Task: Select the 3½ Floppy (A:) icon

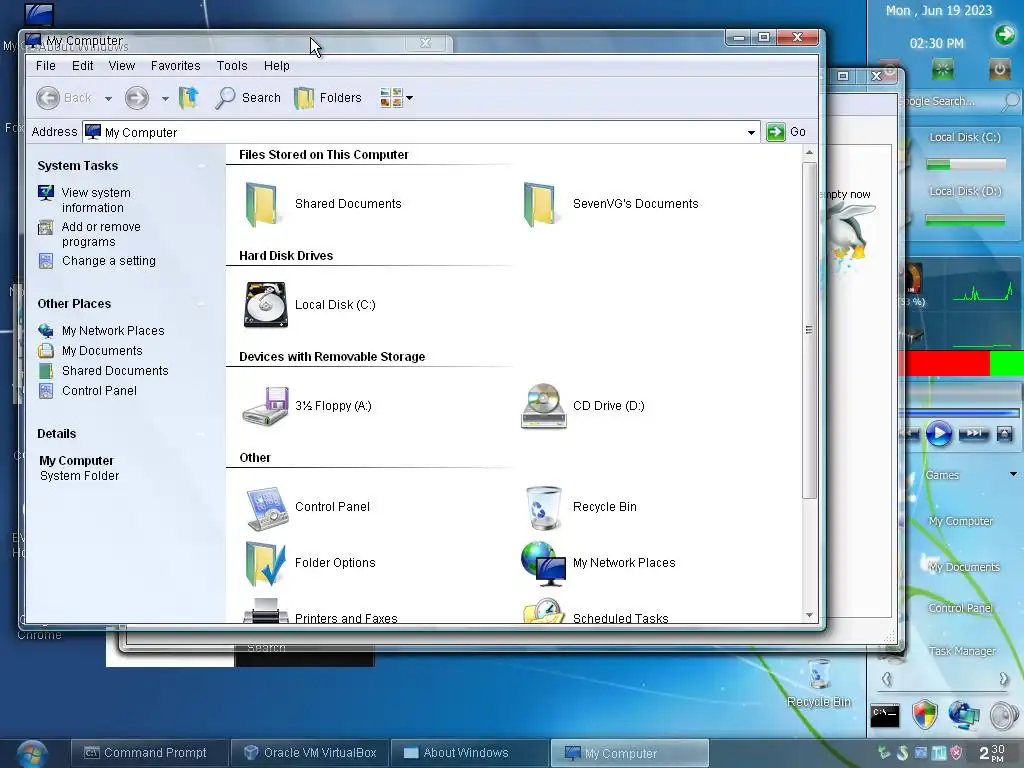Action: pos(265,406)
